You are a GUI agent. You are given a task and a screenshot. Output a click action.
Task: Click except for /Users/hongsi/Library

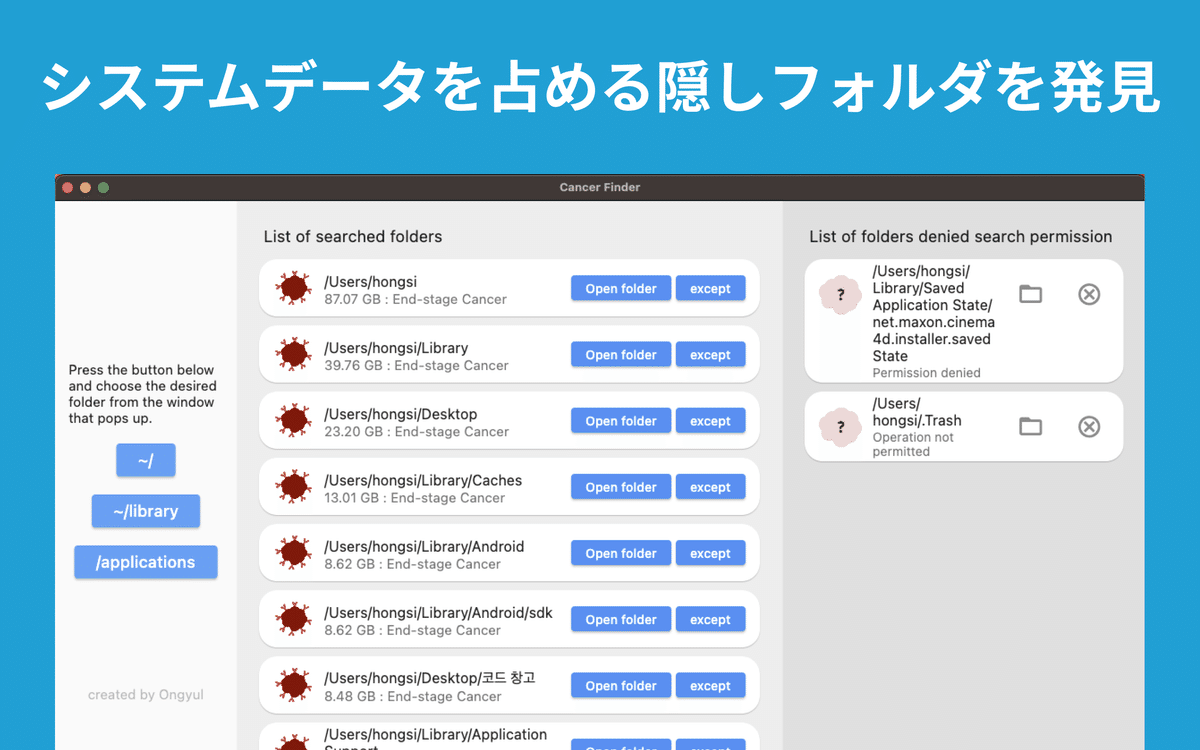(710, 354)
